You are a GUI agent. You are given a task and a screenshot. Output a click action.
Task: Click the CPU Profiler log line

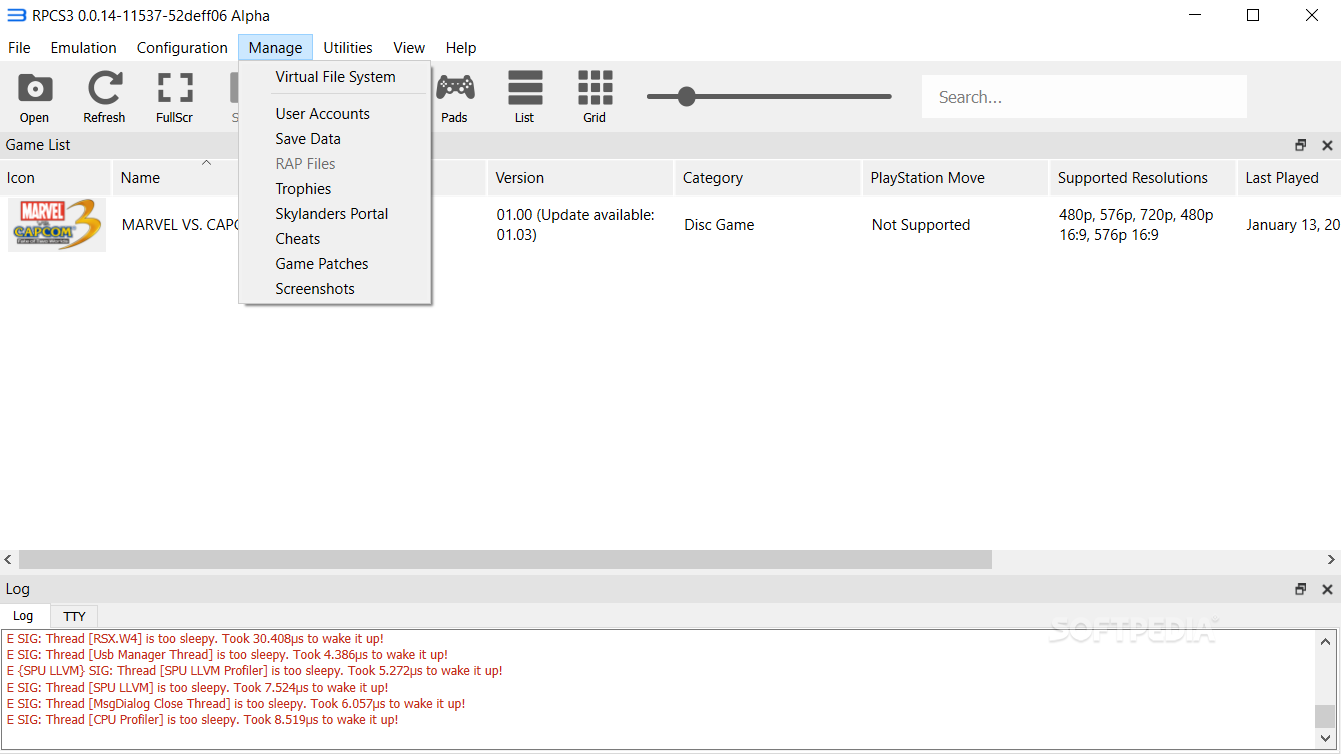[x=202, y=720]
